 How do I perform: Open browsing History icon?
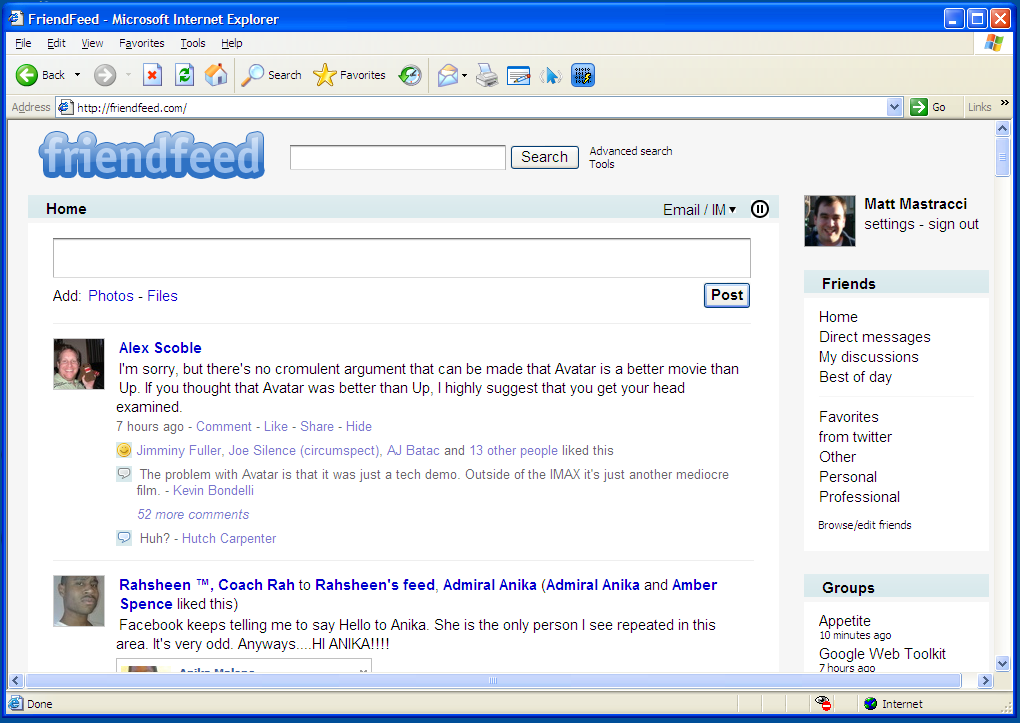[410, 75]
